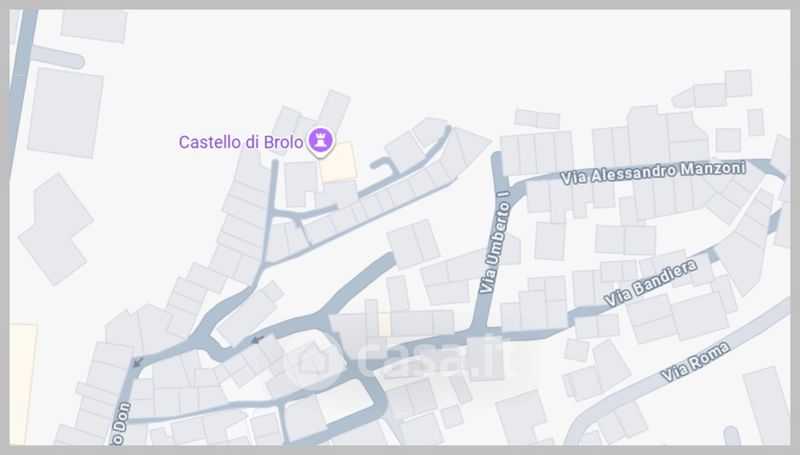Screen dimensions: 800x455
Task: Select the large rectangular building at top left
Action: 65,113
